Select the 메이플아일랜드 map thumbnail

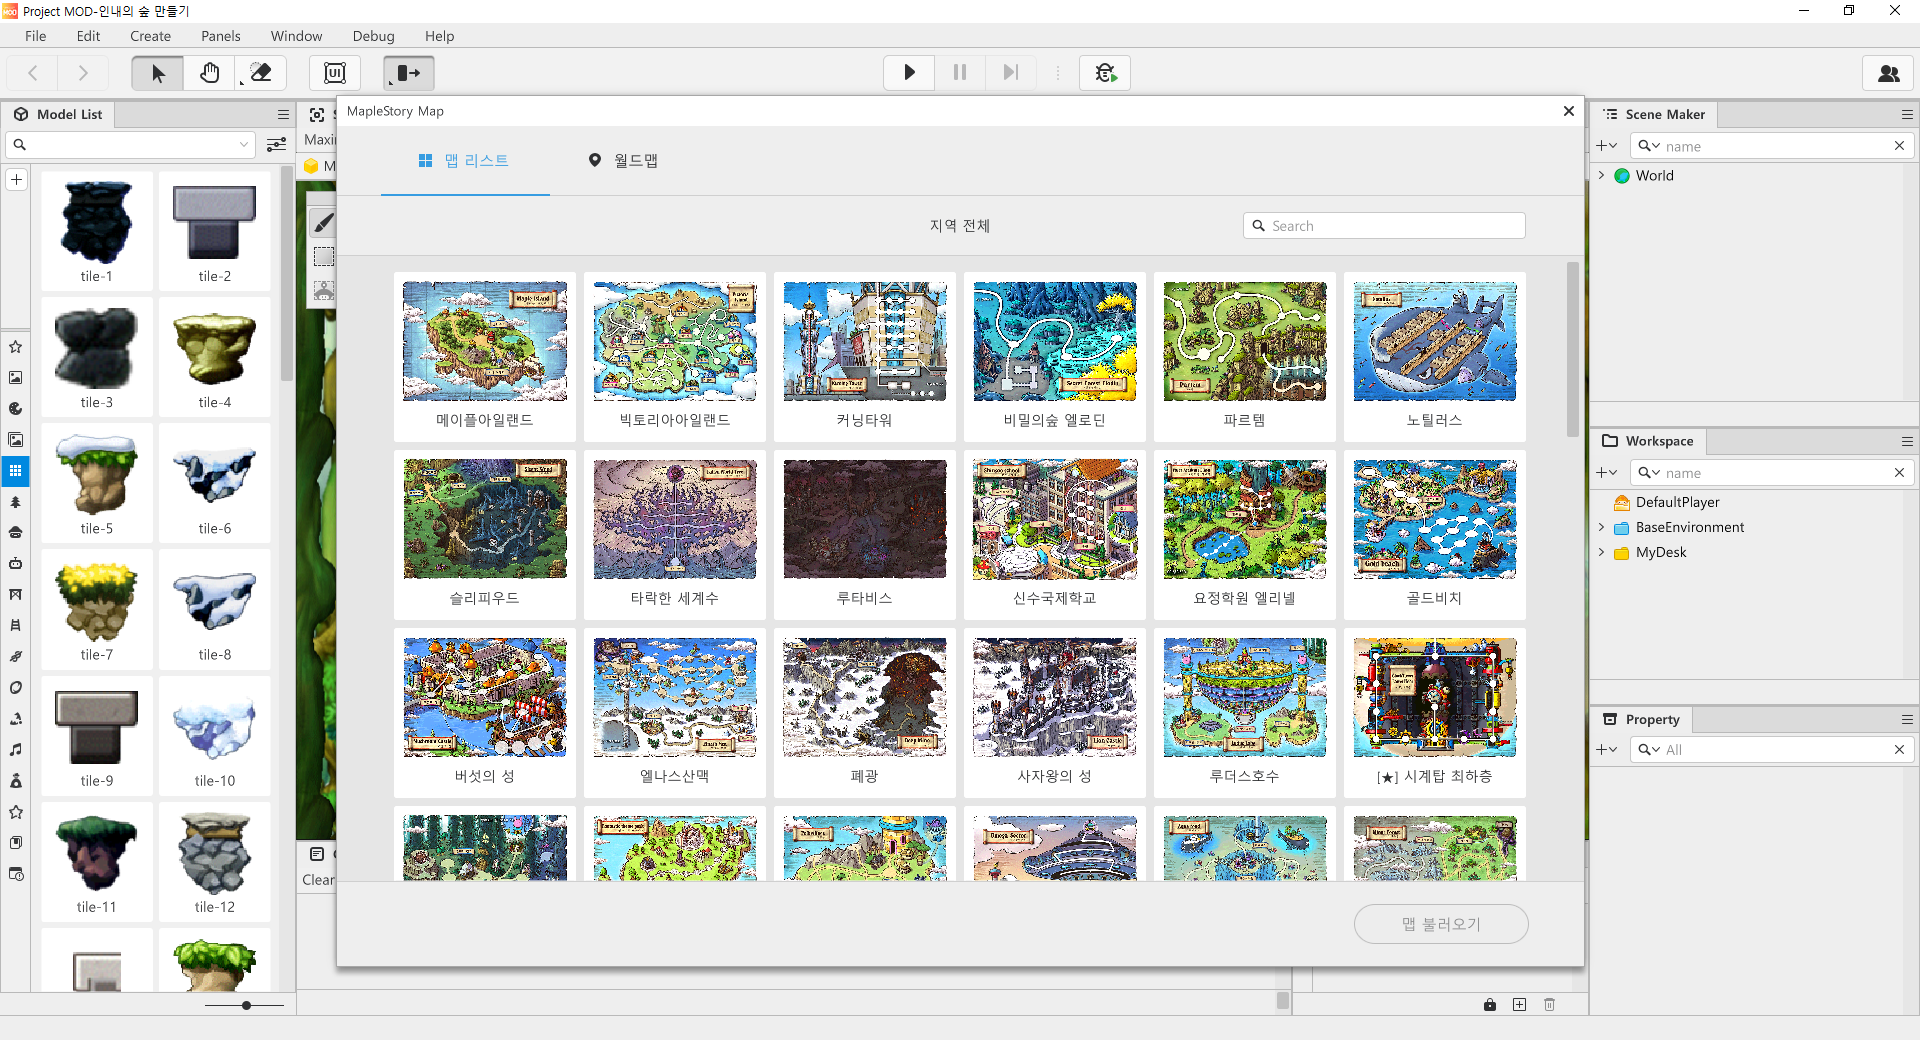(x=485, y=356)
